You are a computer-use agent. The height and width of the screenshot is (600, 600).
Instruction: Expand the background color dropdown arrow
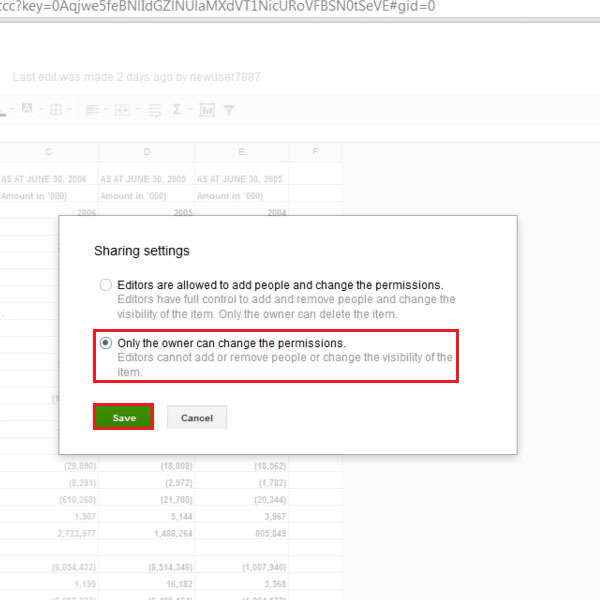pyautogui.click(x=41, y=109)
